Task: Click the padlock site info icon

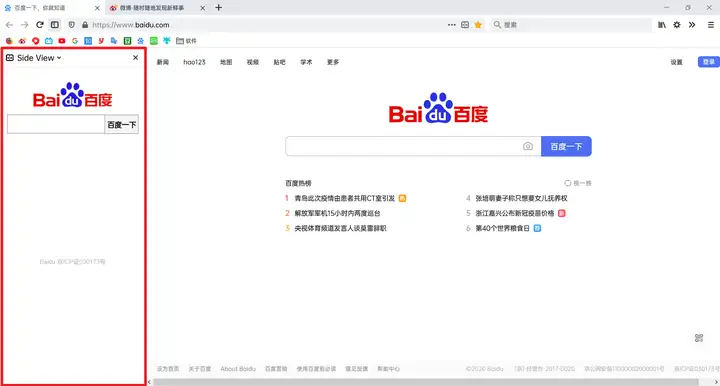Action: point(85,25)
